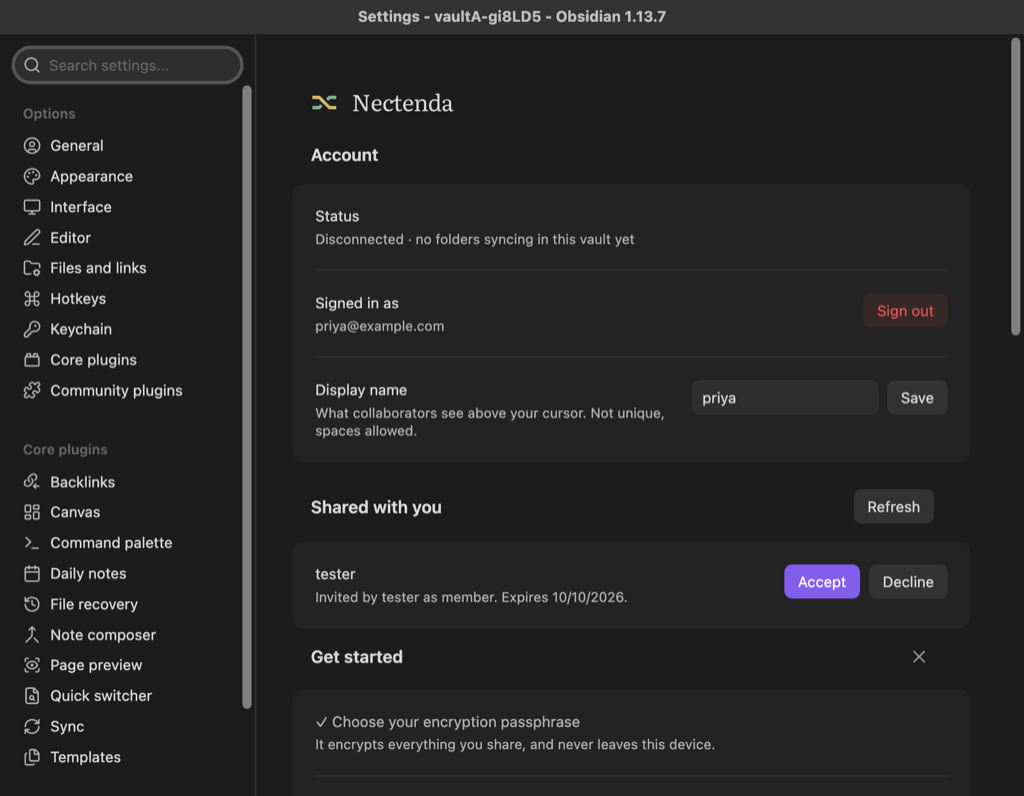
Task: Click the Command palette prompt icon
Action: pos(32,543)
